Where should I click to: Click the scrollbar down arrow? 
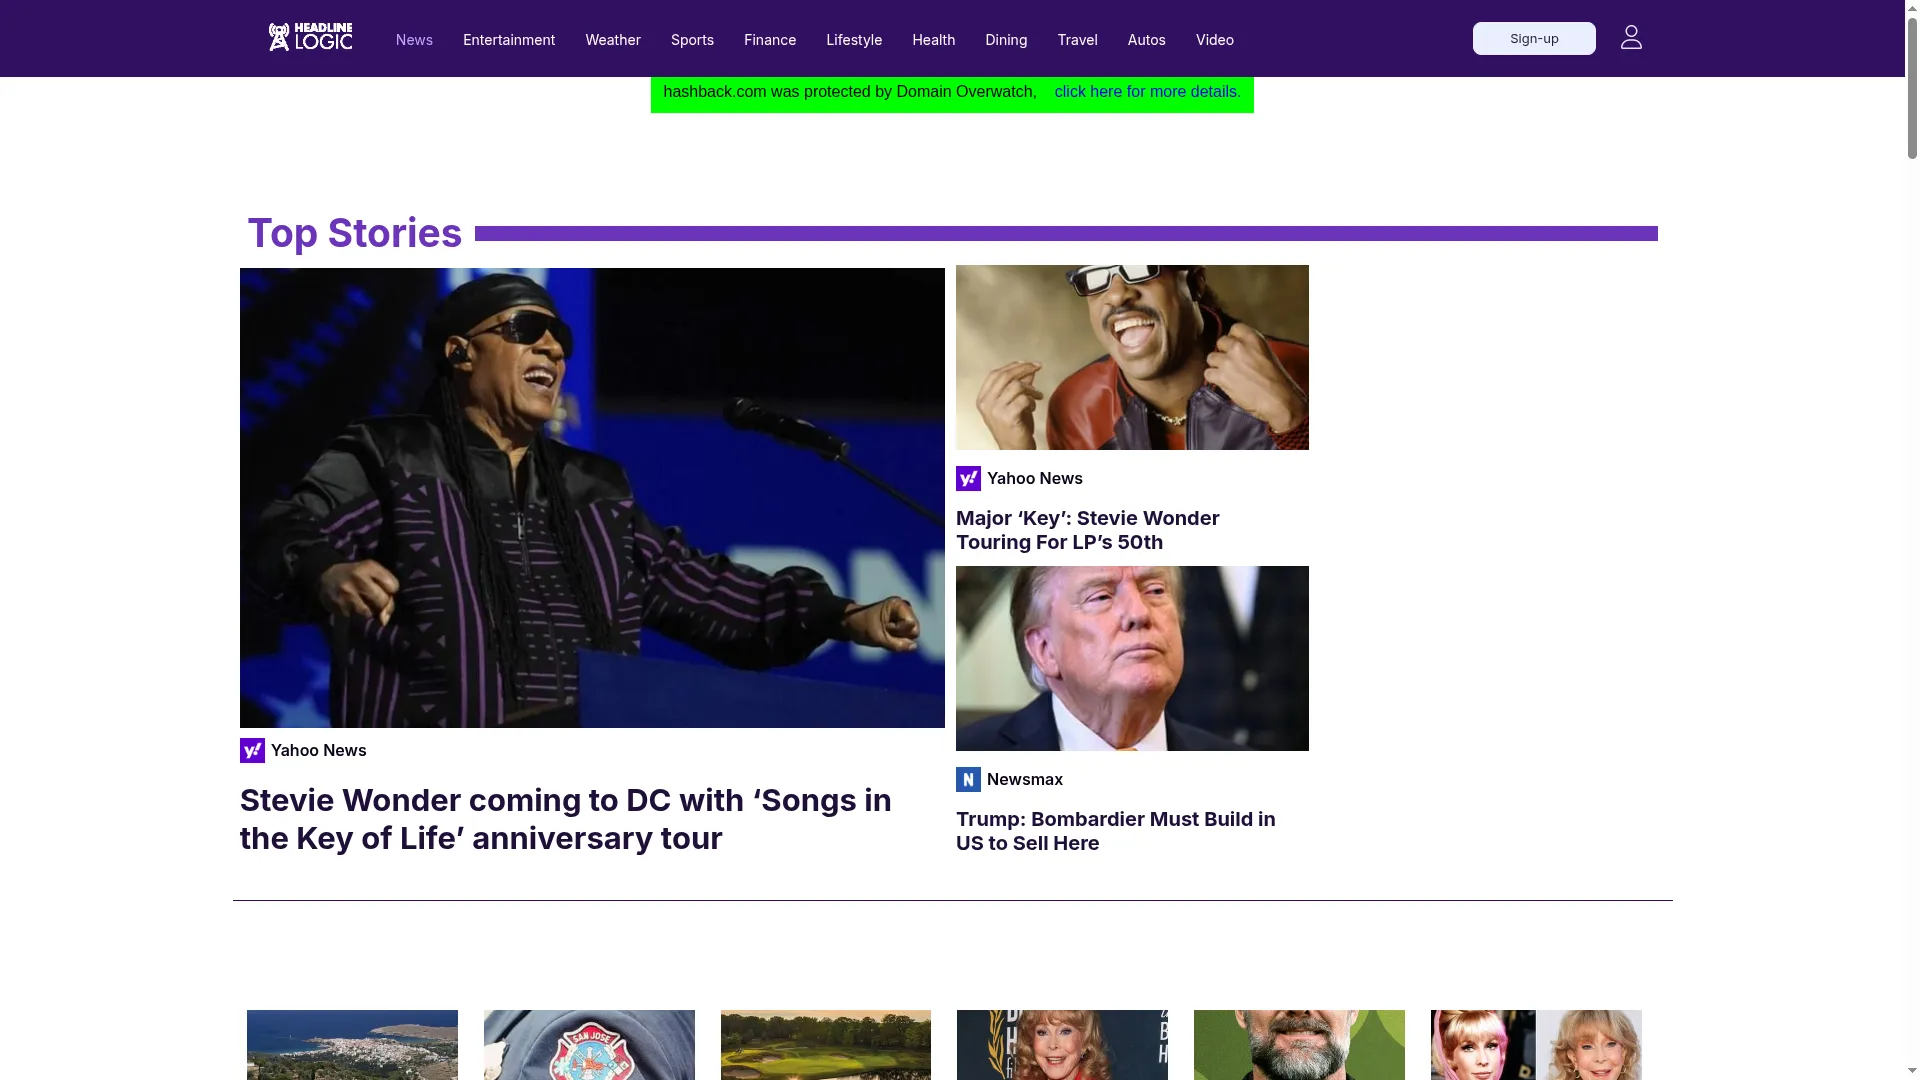(1912, 1072)
